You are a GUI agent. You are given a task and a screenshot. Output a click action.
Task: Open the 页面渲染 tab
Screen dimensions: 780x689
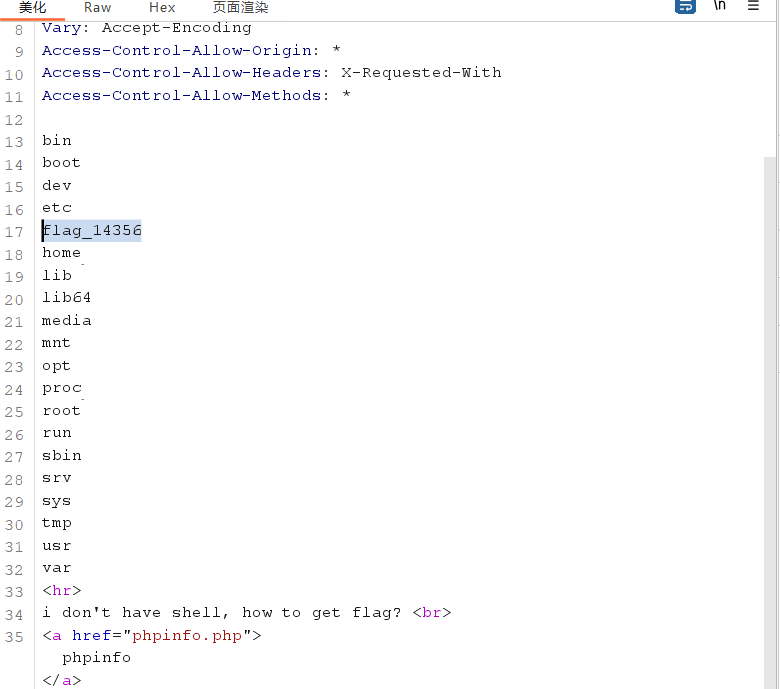[240, 7]
